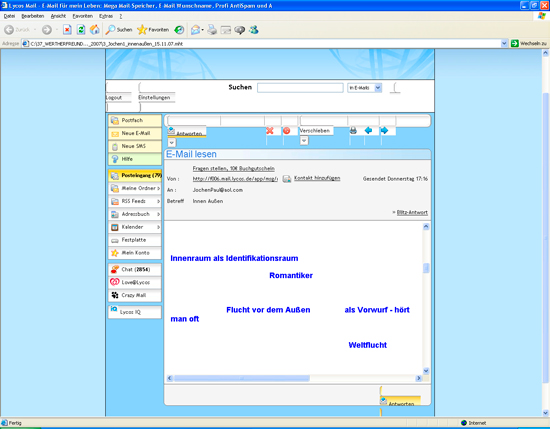Click the Blitz-Antwort link
This screenshot has width=550, height=429.
[412, 213]
